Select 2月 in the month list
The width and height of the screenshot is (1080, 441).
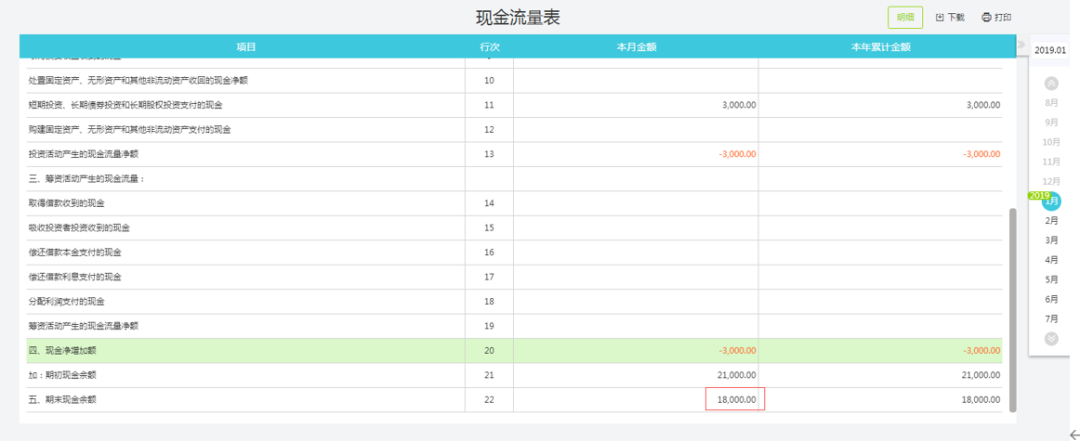tap(1051, 220)
